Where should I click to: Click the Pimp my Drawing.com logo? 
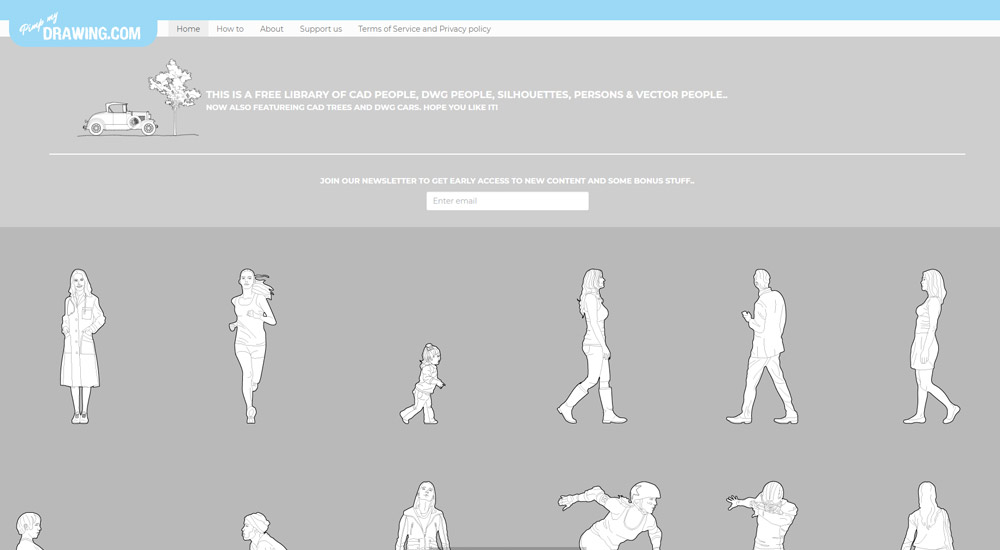click(83, 29)
